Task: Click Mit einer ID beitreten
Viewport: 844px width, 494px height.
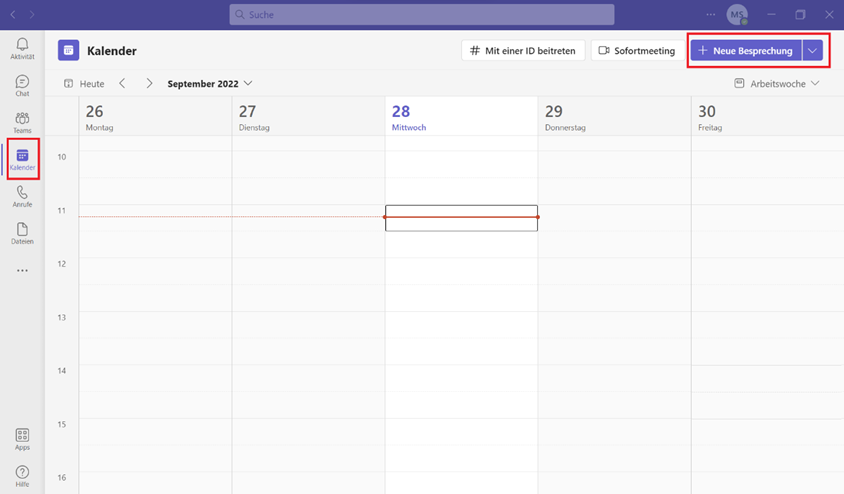Action: [523, 51]
